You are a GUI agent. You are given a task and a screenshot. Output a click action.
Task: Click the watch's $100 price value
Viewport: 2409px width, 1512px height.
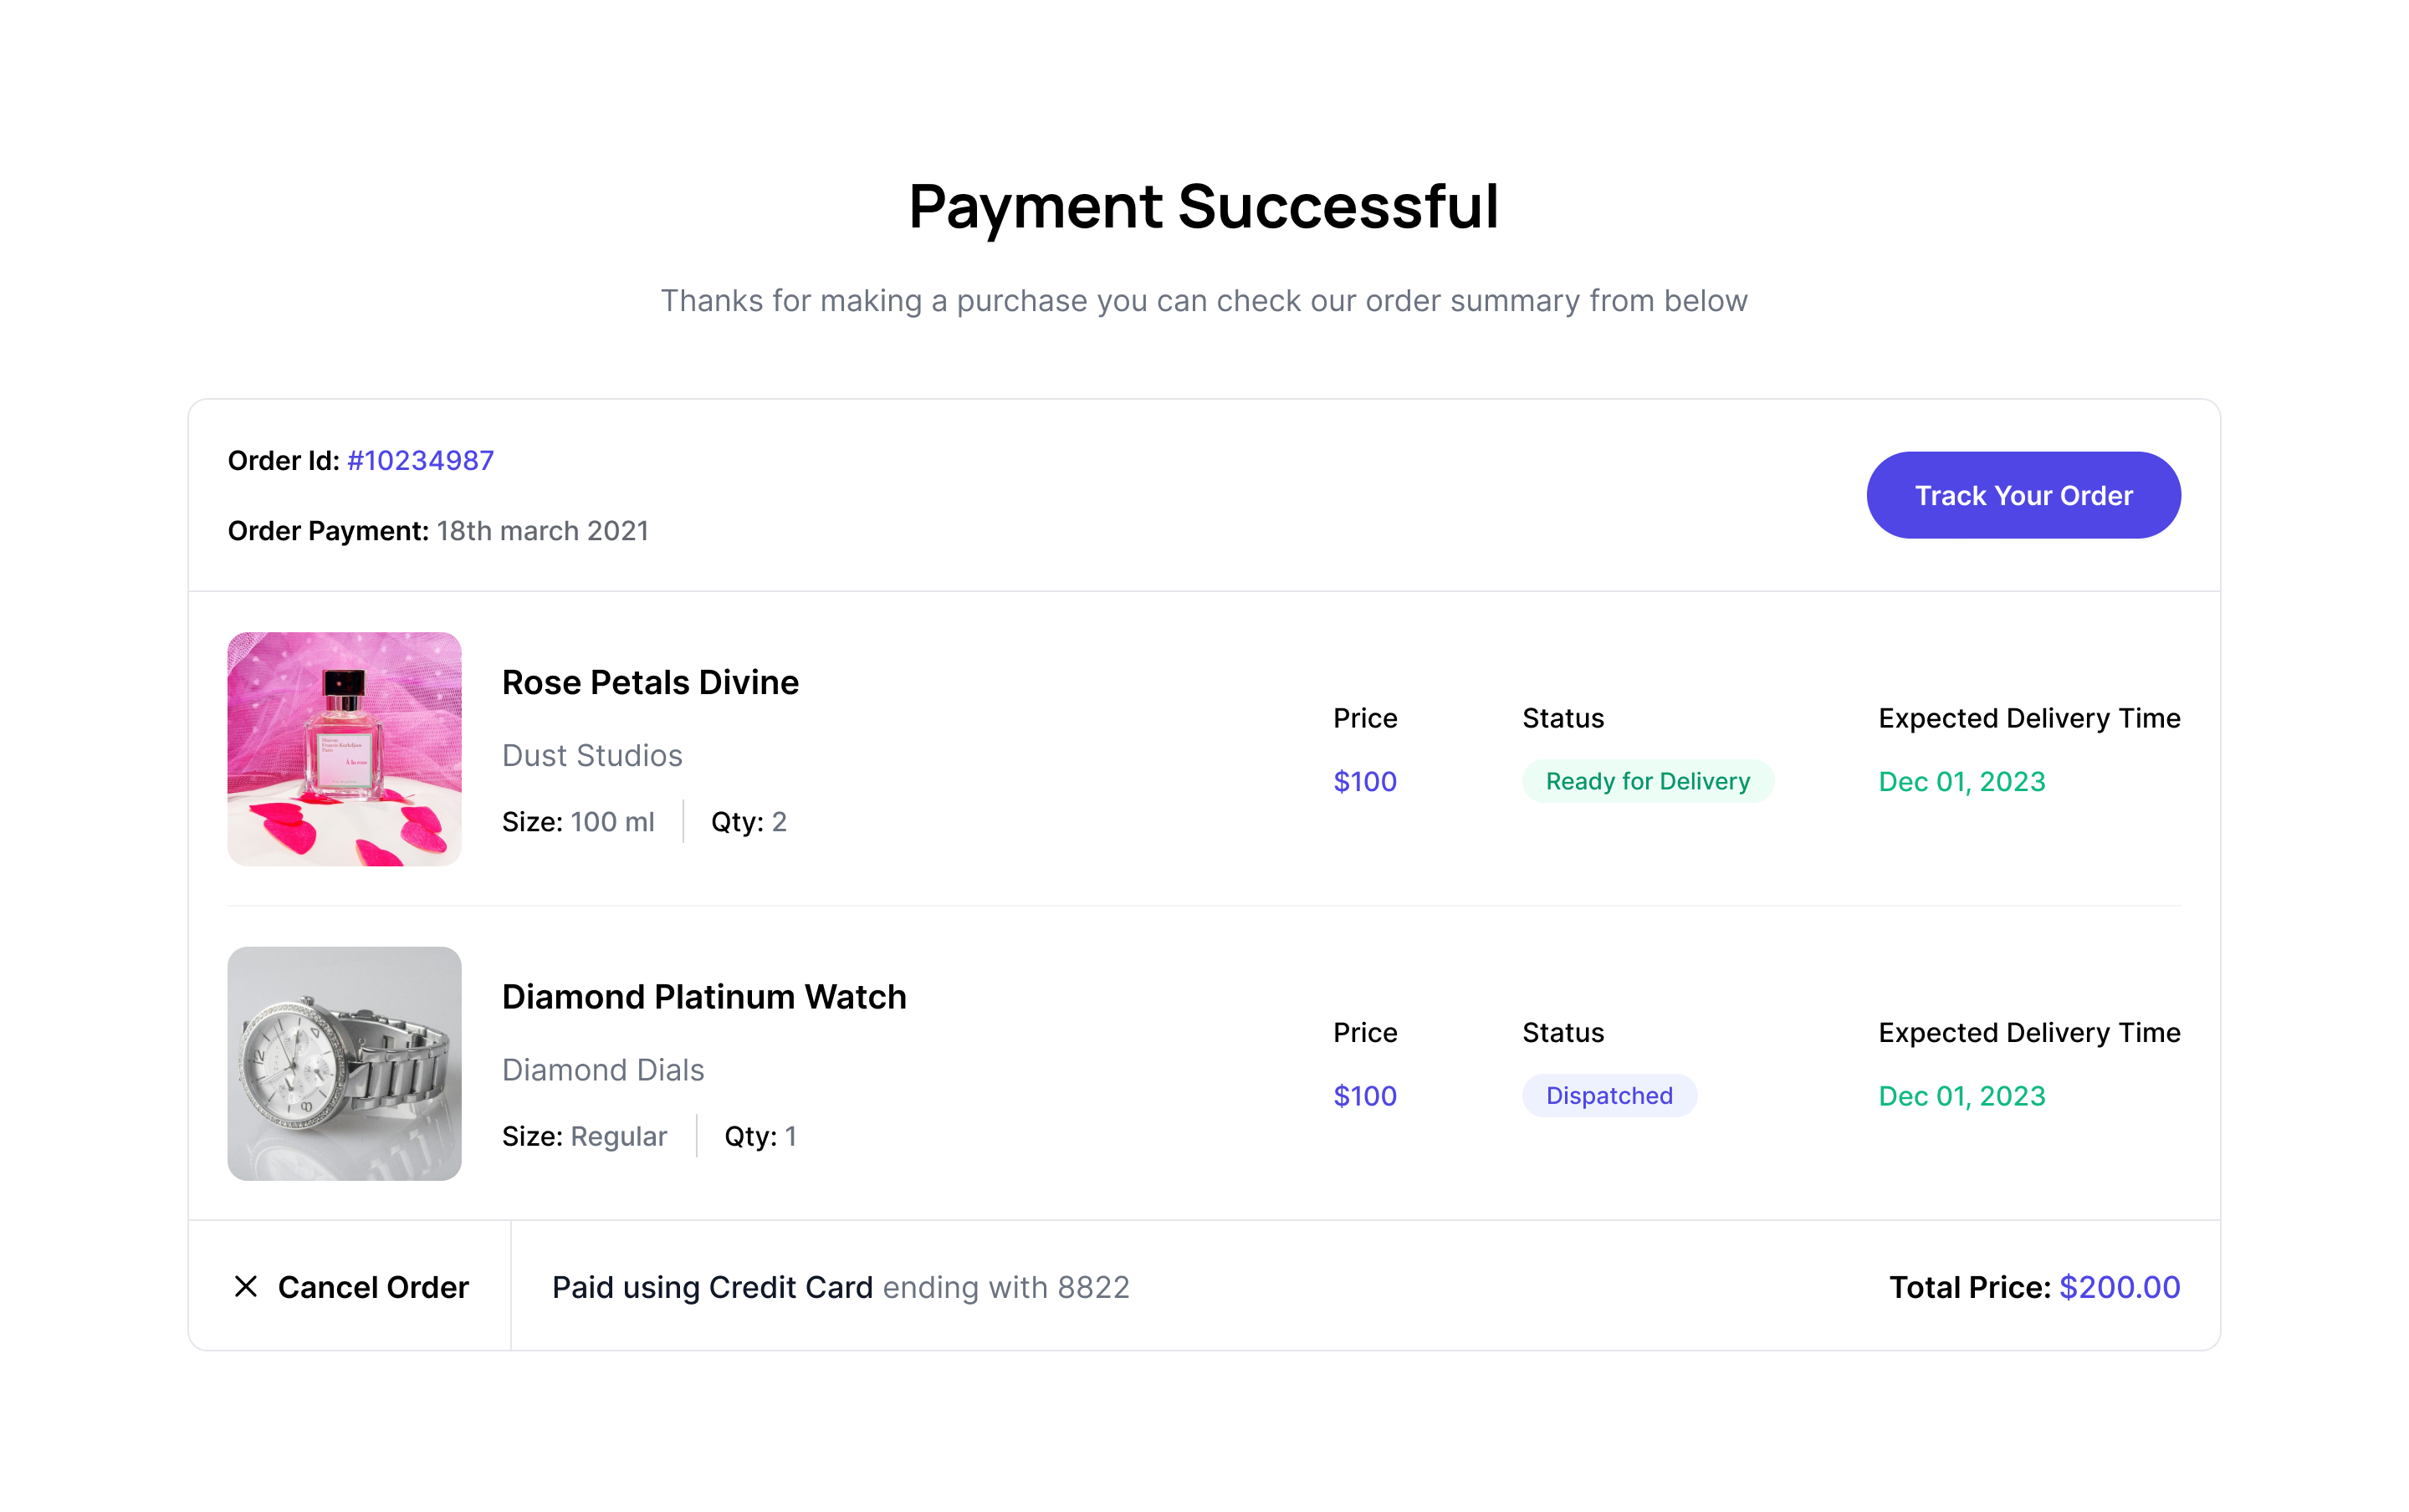(1364, 1095)
